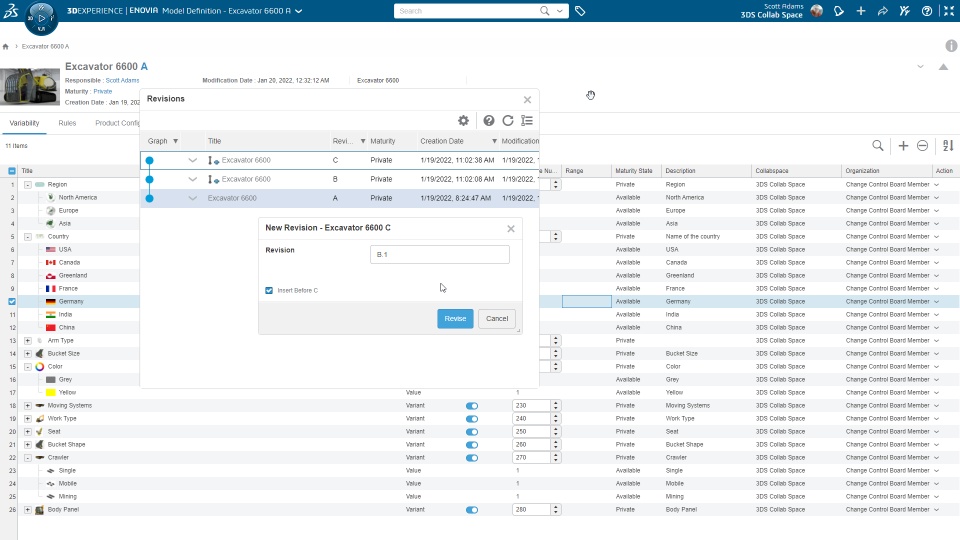Open search options dropdown arrow
Viewport: 960px width, 540px height.
[560, 11]
